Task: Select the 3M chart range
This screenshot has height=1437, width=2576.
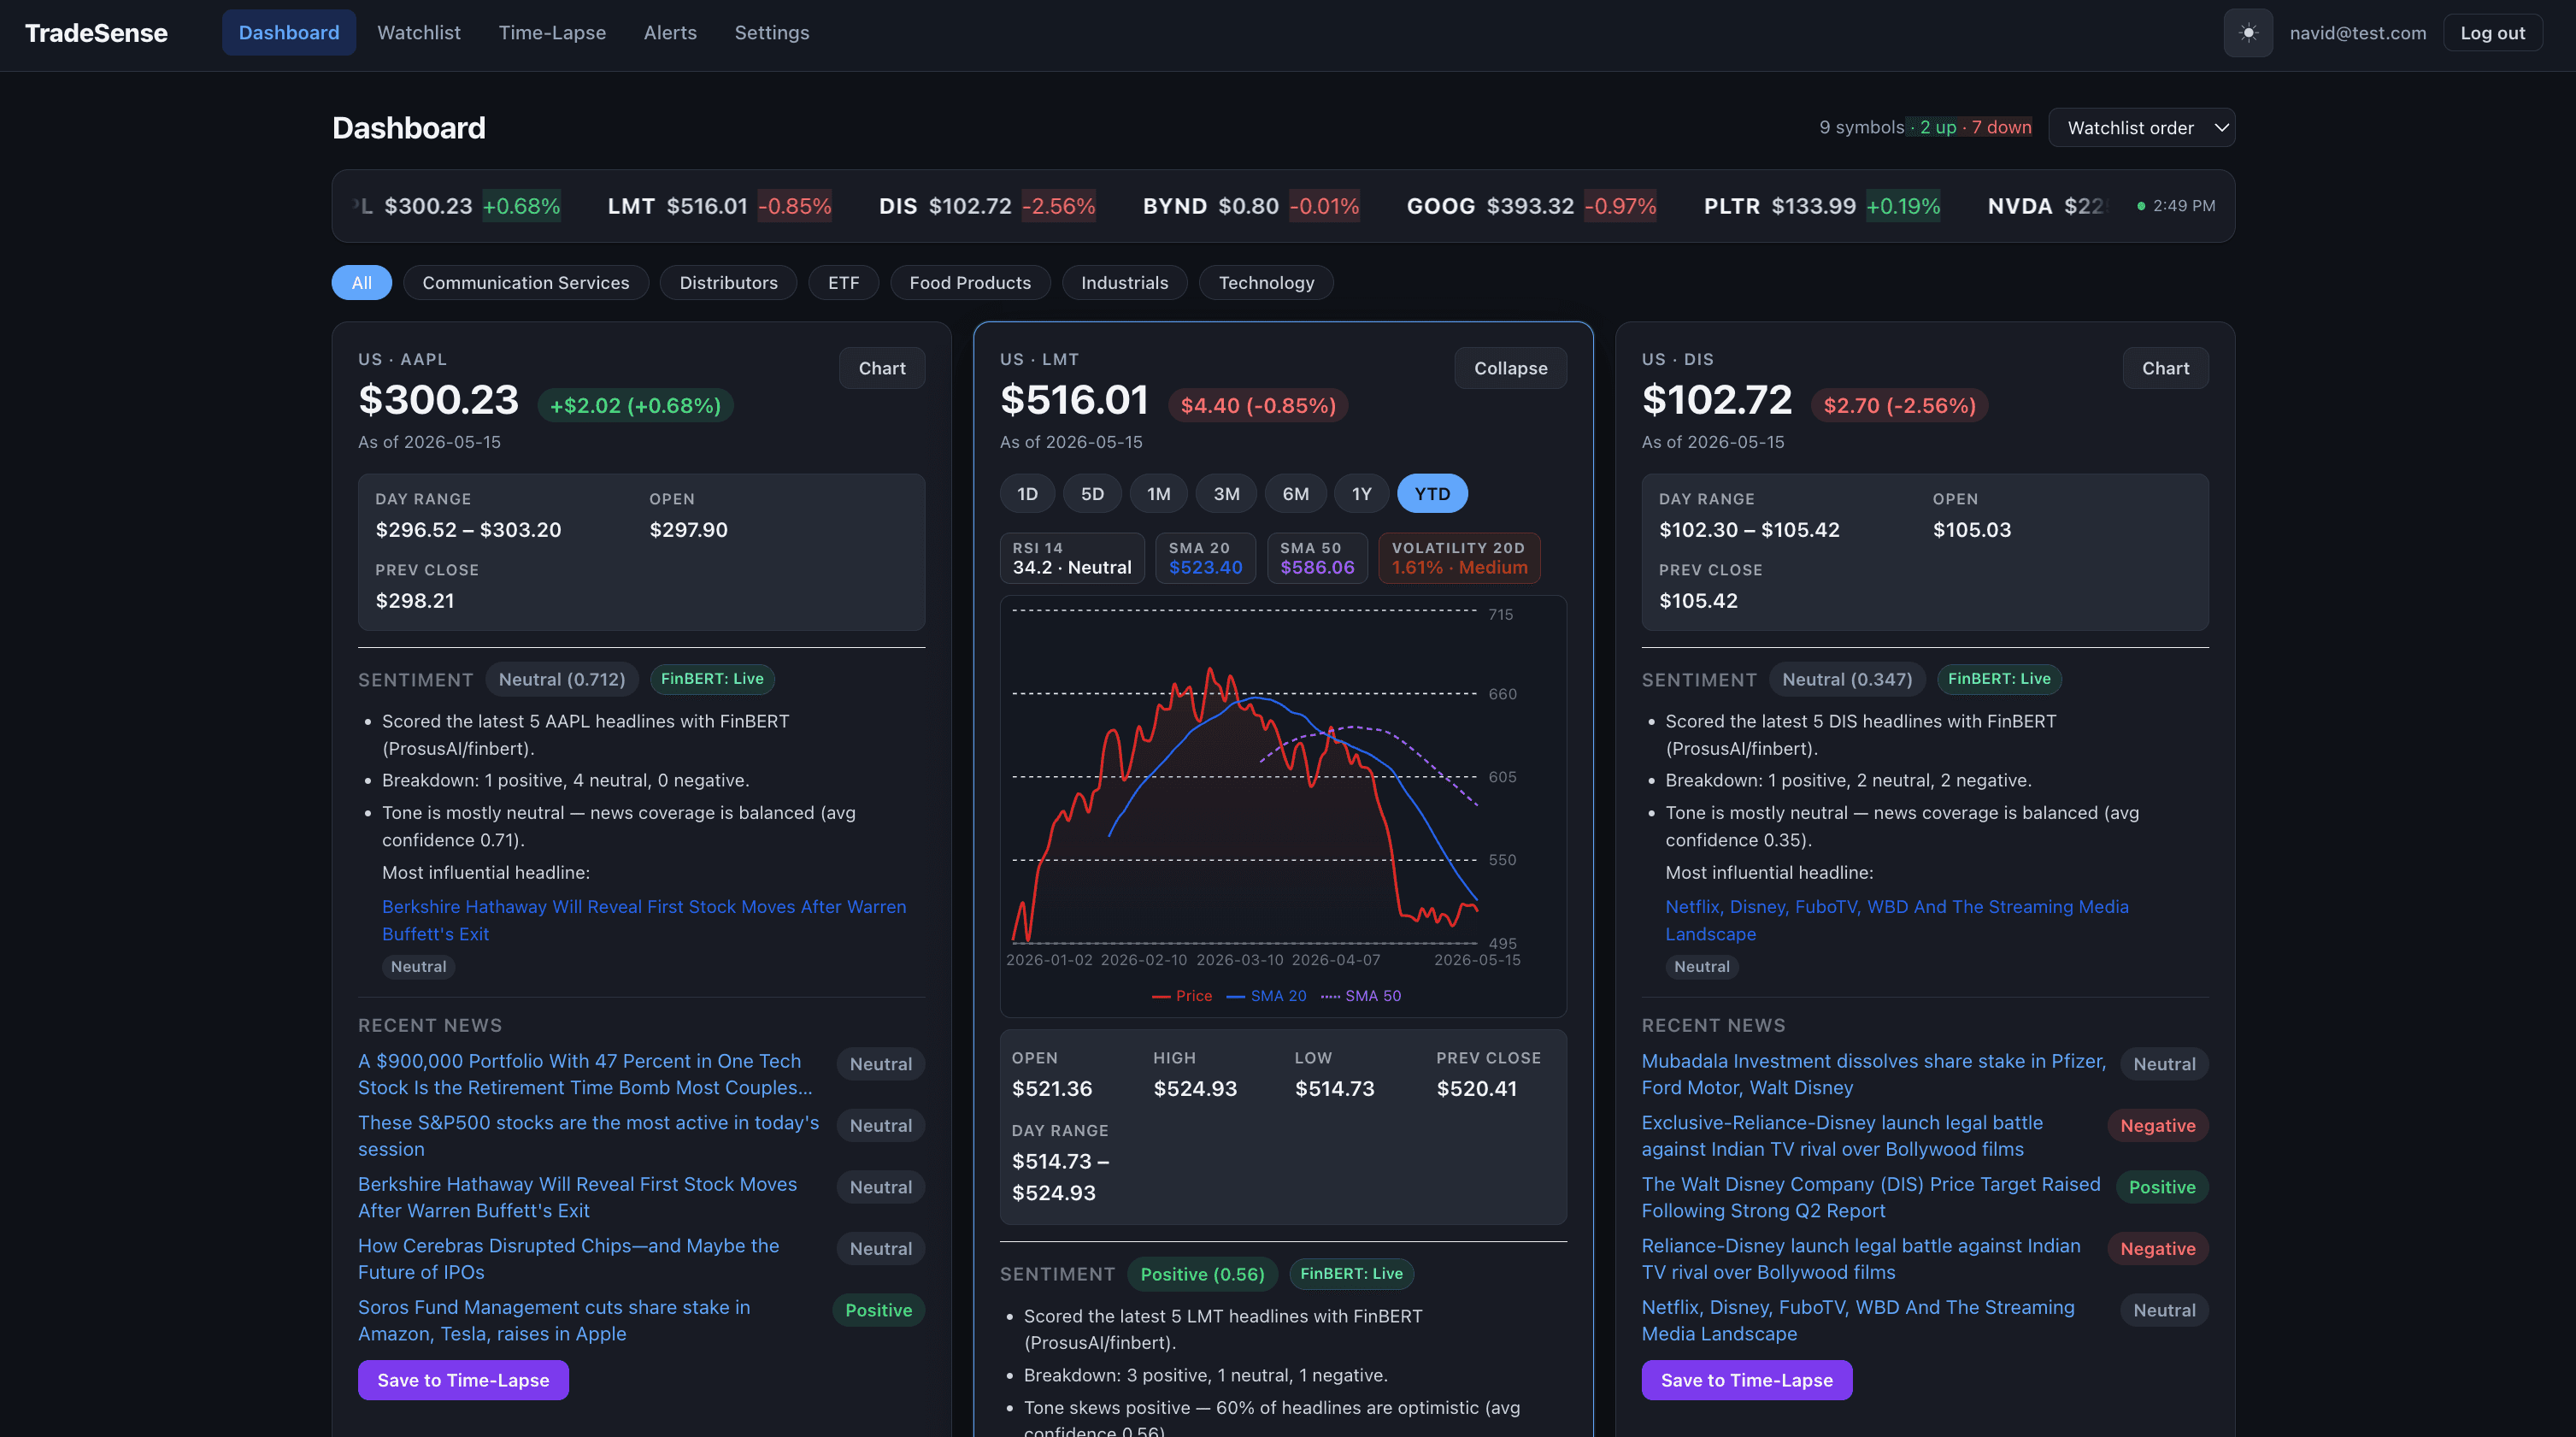Action: click(x=1226, y=494)
